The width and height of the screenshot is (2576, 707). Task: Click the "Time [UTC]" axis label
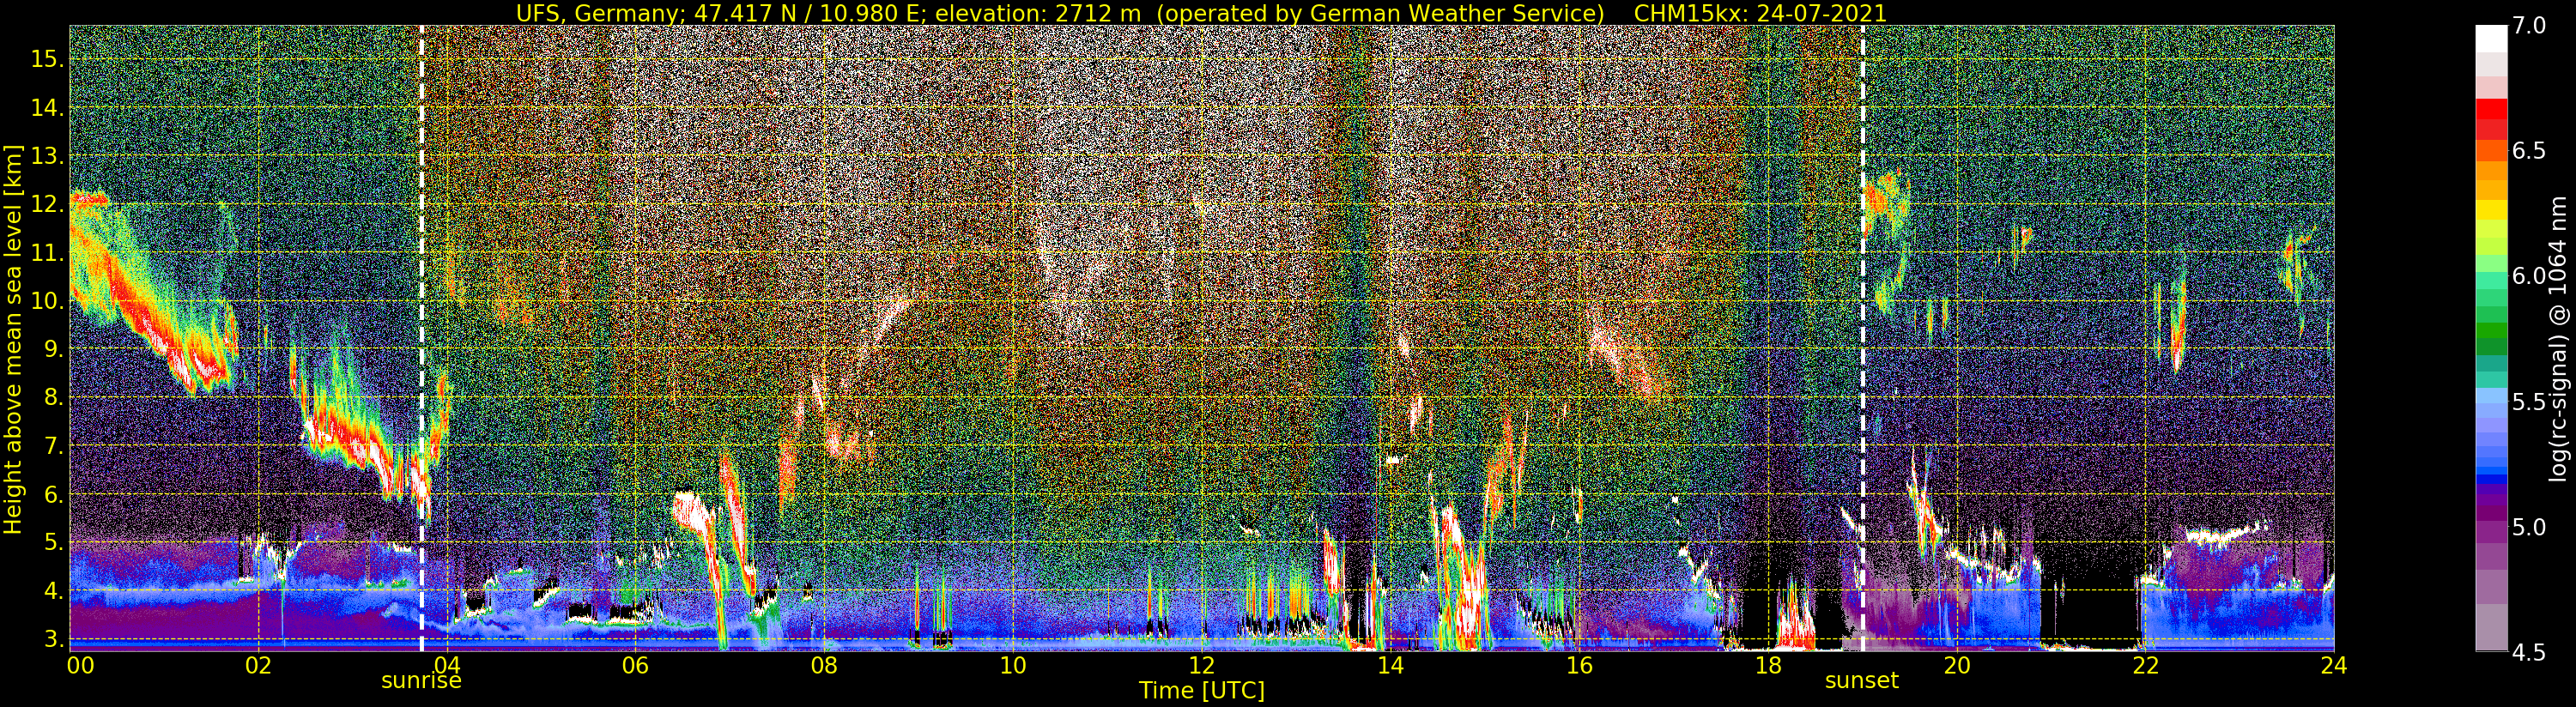pyautogui.click(x=1202, y=691)
